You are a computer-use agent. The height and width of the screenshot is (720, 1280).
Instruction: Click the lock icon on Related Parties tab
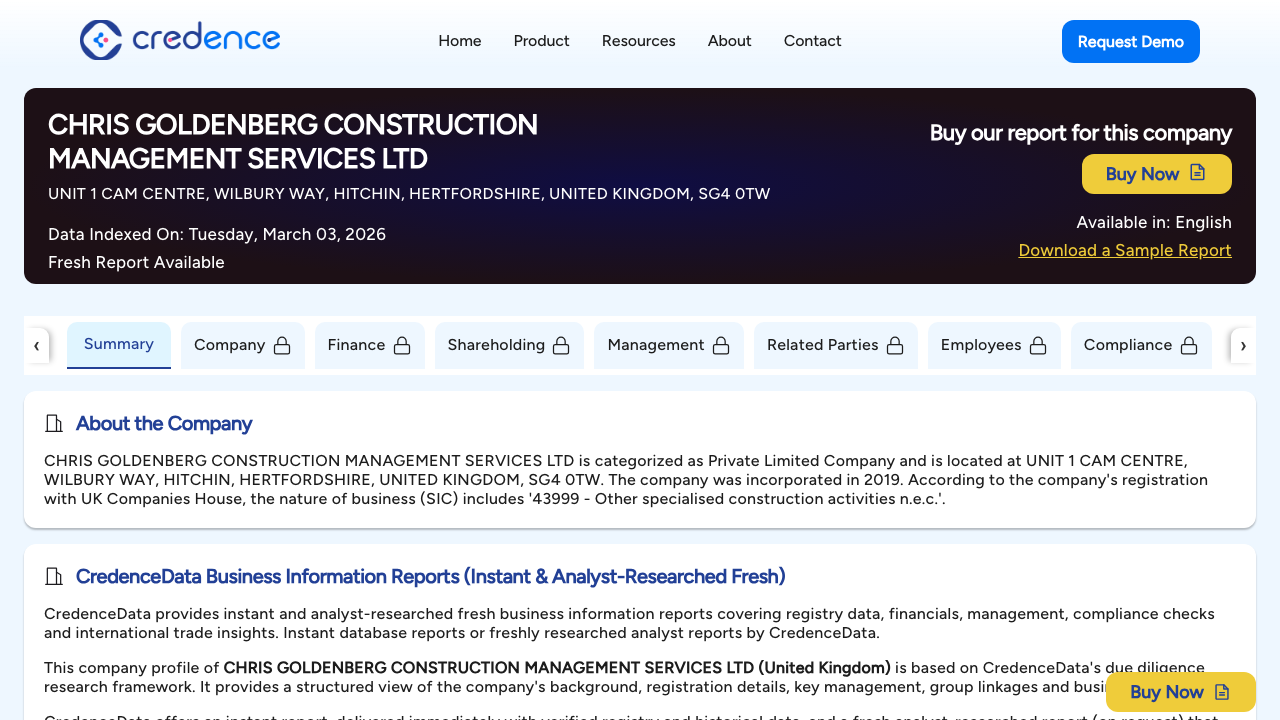893,344
